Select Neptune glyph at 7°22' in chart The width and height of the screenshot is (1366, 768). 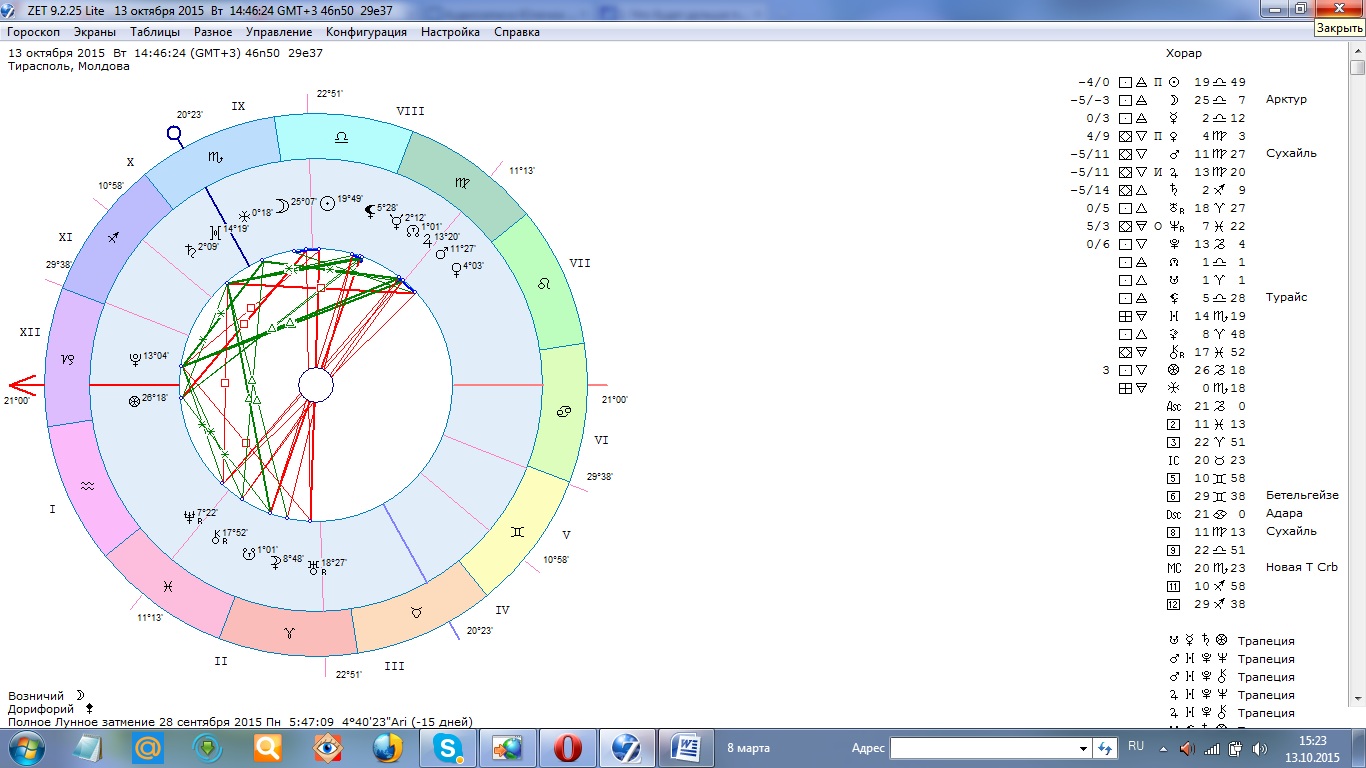coord(188,517)
